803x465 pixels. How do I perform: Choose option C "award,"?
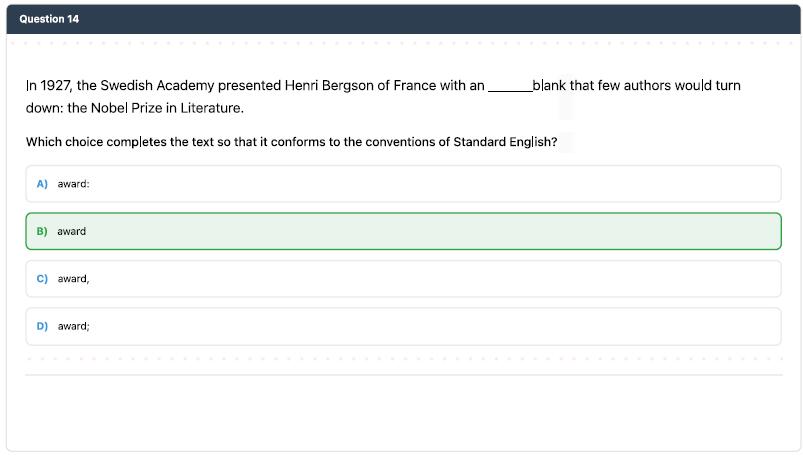[402, 279]
